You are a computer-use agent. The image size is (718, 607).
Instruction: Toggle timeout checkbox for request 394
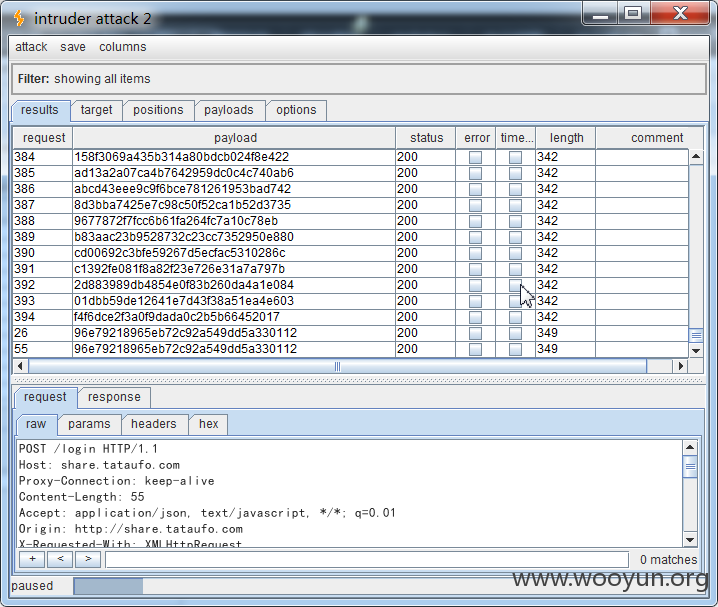click(x=515, y=318)
